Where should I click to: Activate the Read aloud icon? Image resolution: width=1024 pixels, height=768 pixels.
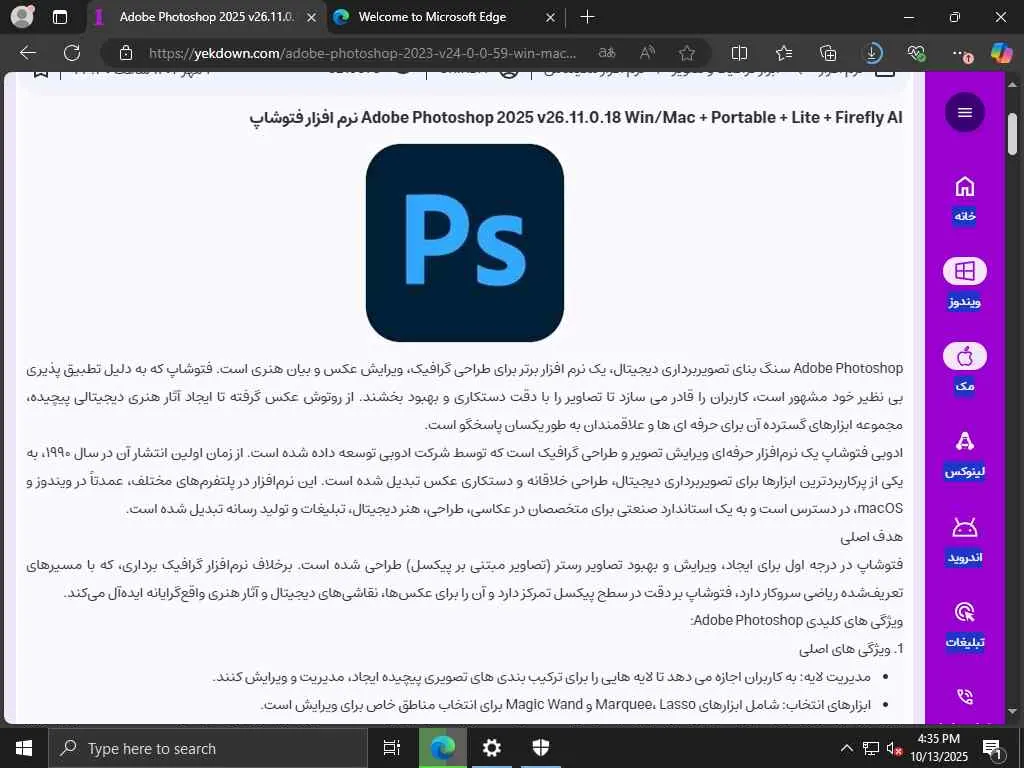[647, 53]
